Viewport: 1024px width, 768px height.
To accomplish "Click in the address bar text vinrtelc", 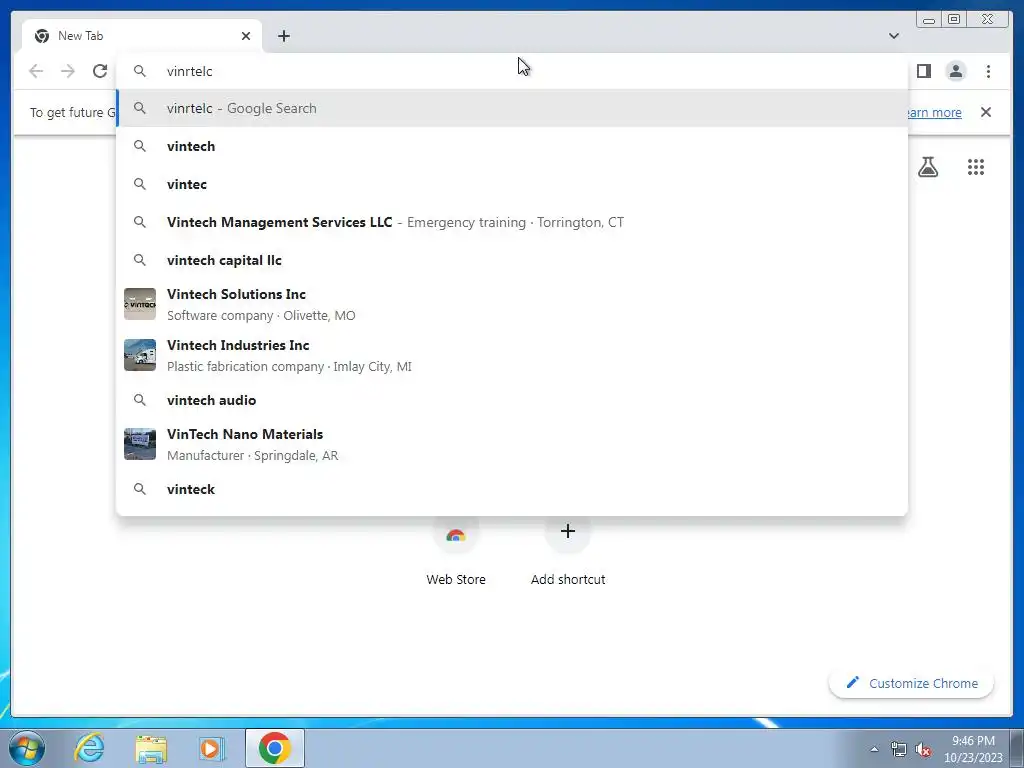I will [x=189, y=71].
